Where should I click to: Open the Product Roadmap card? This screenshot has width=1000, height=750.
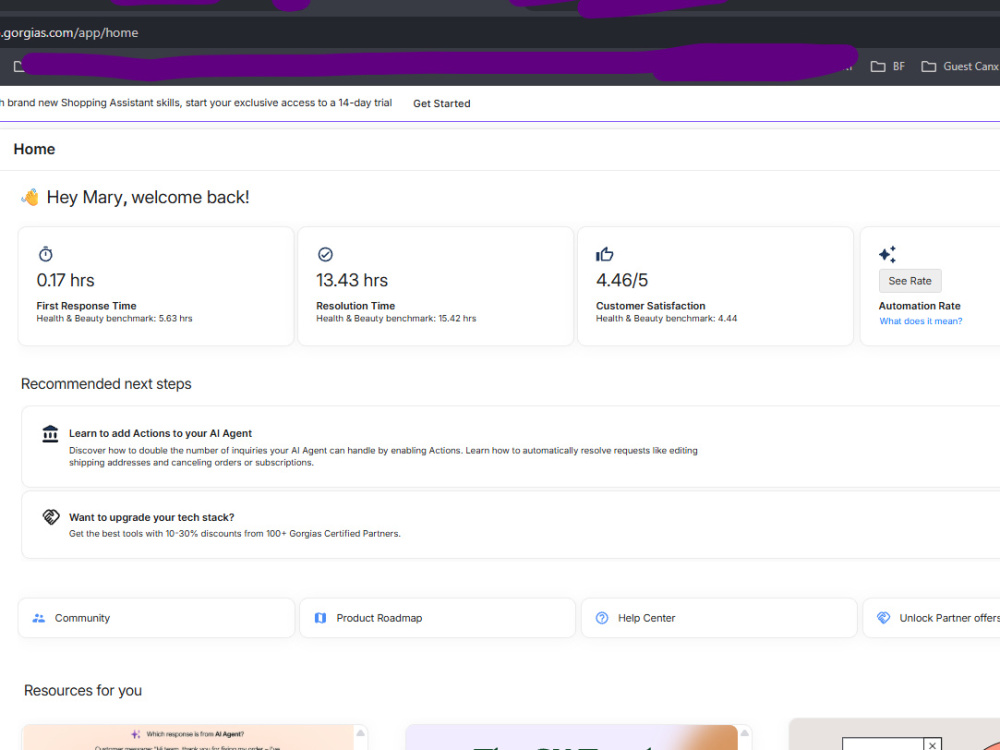pos(437,618)
